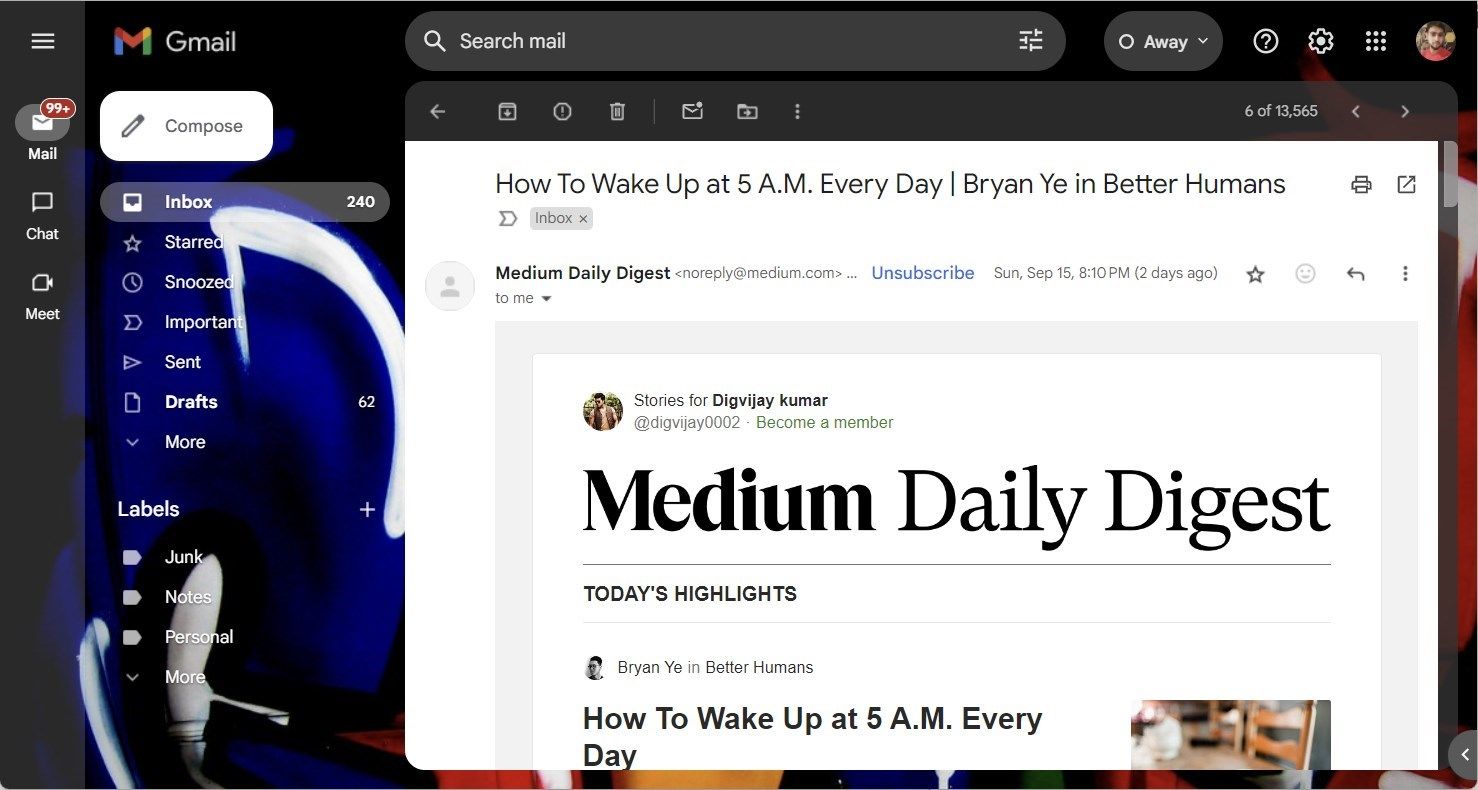Image resolution: width=1478 pixels, height=790 pixels.
Task: Show the side panel arrow
Action: tap(1465, 755)
